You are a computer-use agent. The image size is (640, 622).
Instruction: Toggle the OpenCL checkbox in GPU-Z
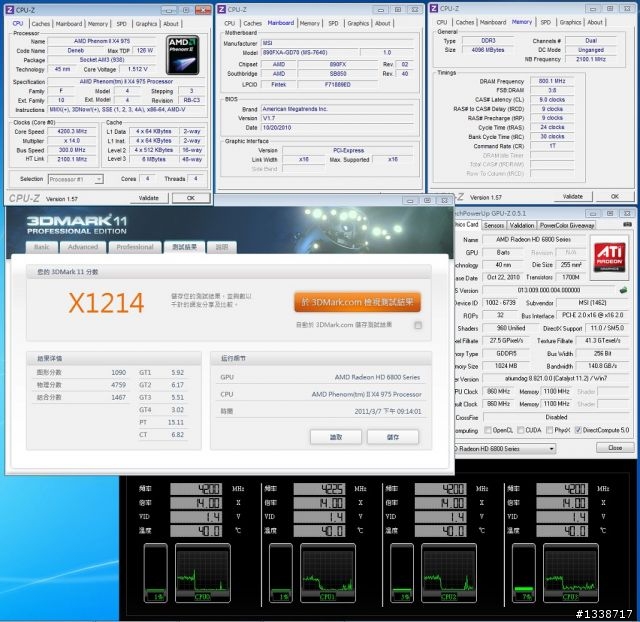(487, 430)
